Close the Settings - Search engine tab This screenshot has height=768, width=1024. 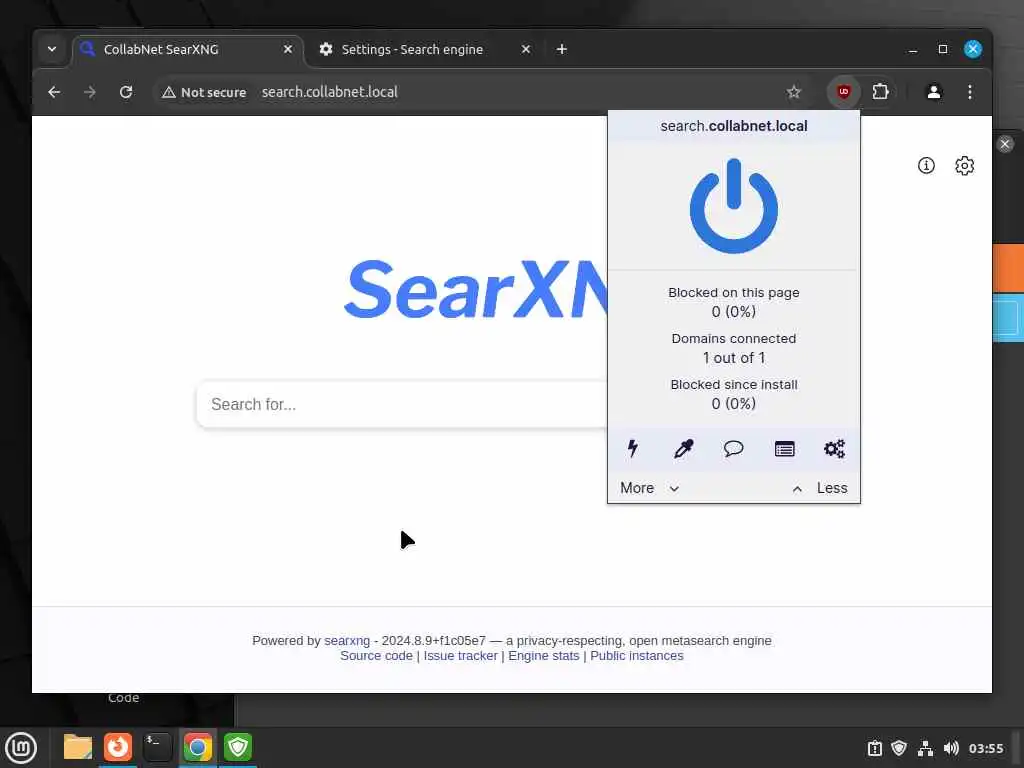point(526,50)
